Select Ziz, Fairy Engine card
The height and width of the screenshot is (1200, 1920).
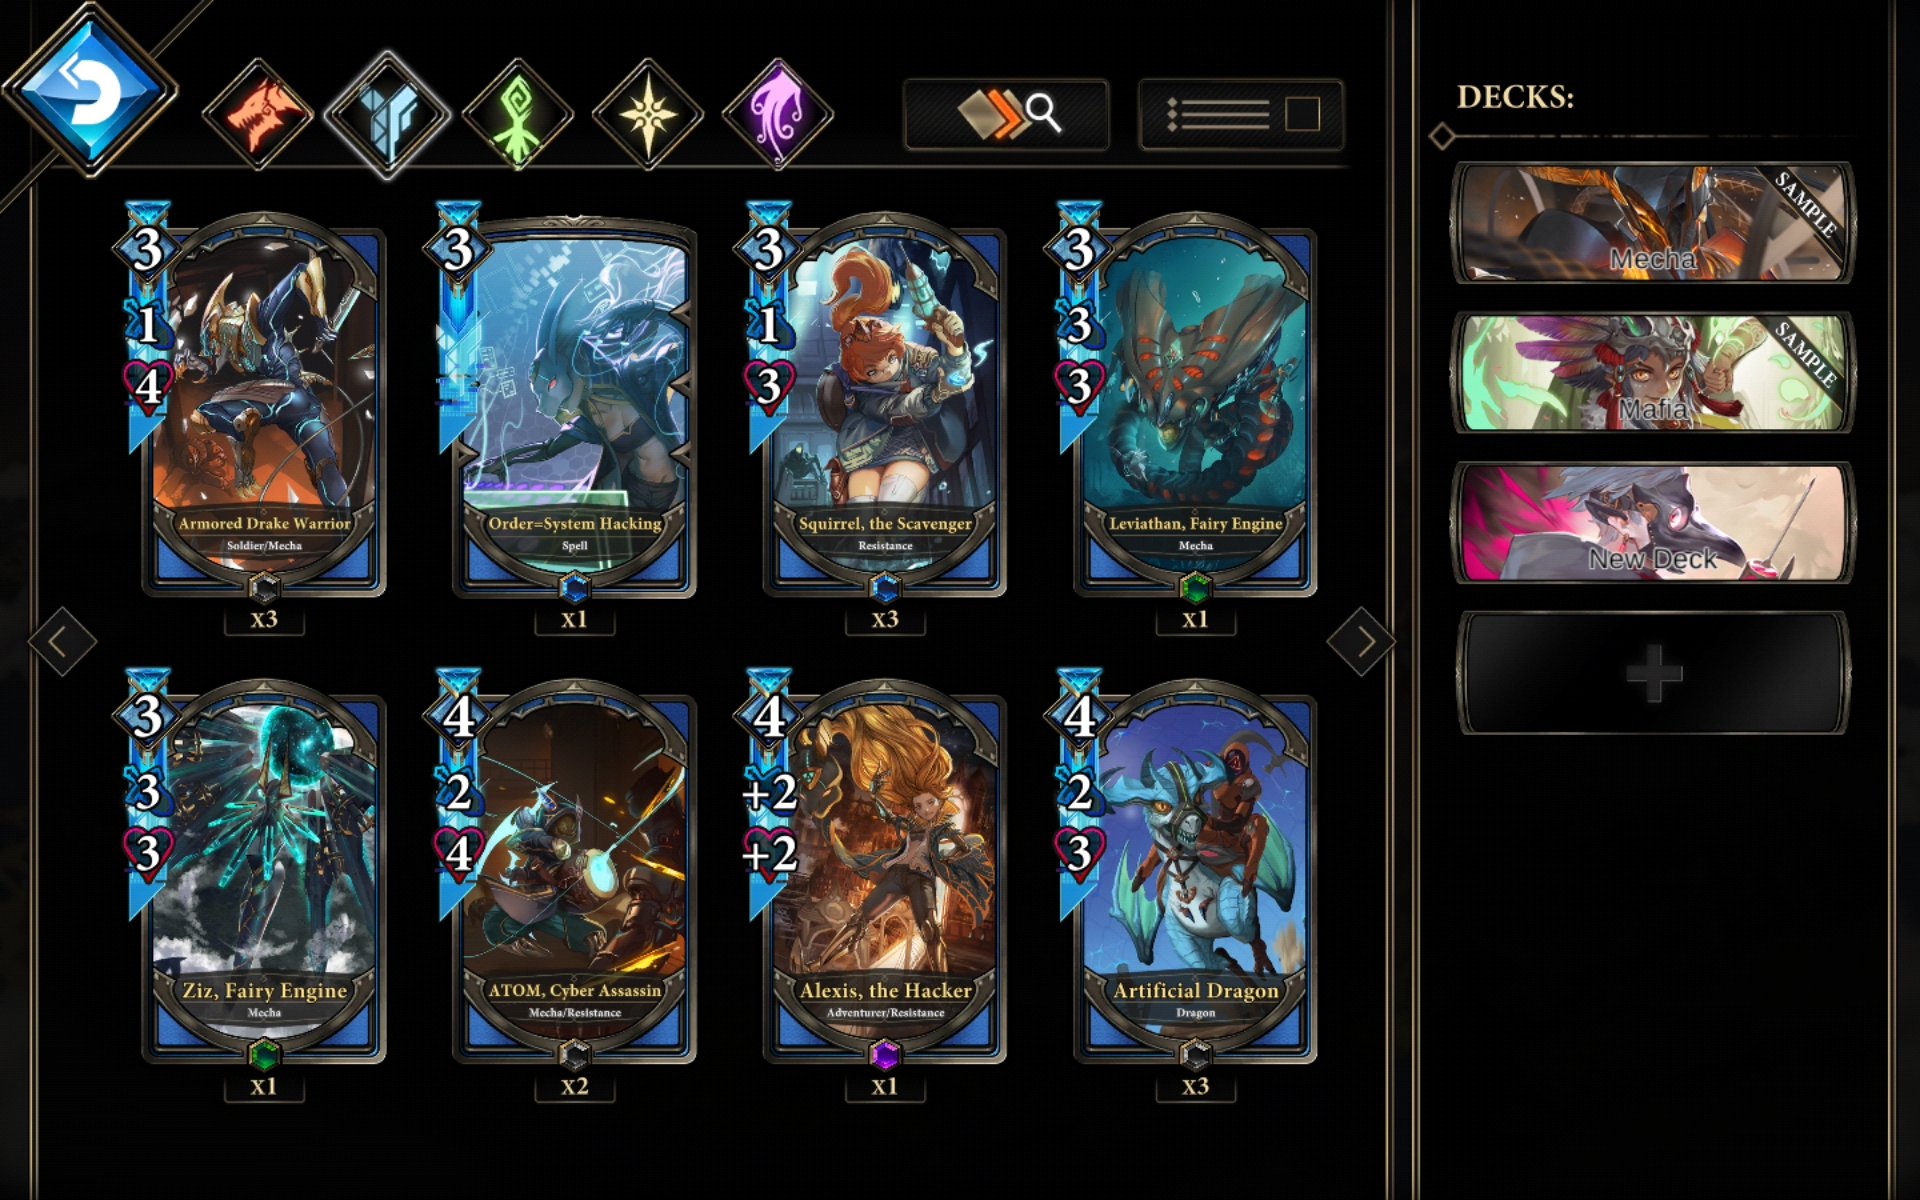(255, 869)
